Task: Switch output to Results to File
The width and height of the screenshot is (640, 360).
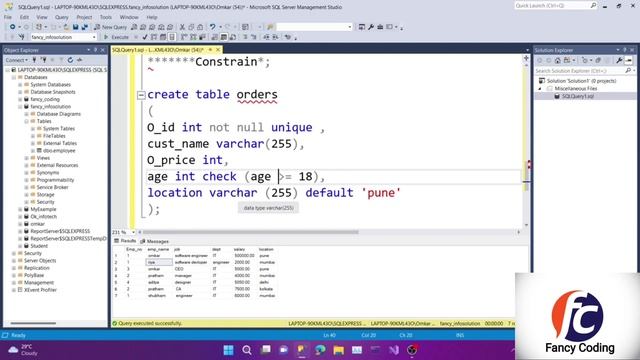Action: point(232,37)
